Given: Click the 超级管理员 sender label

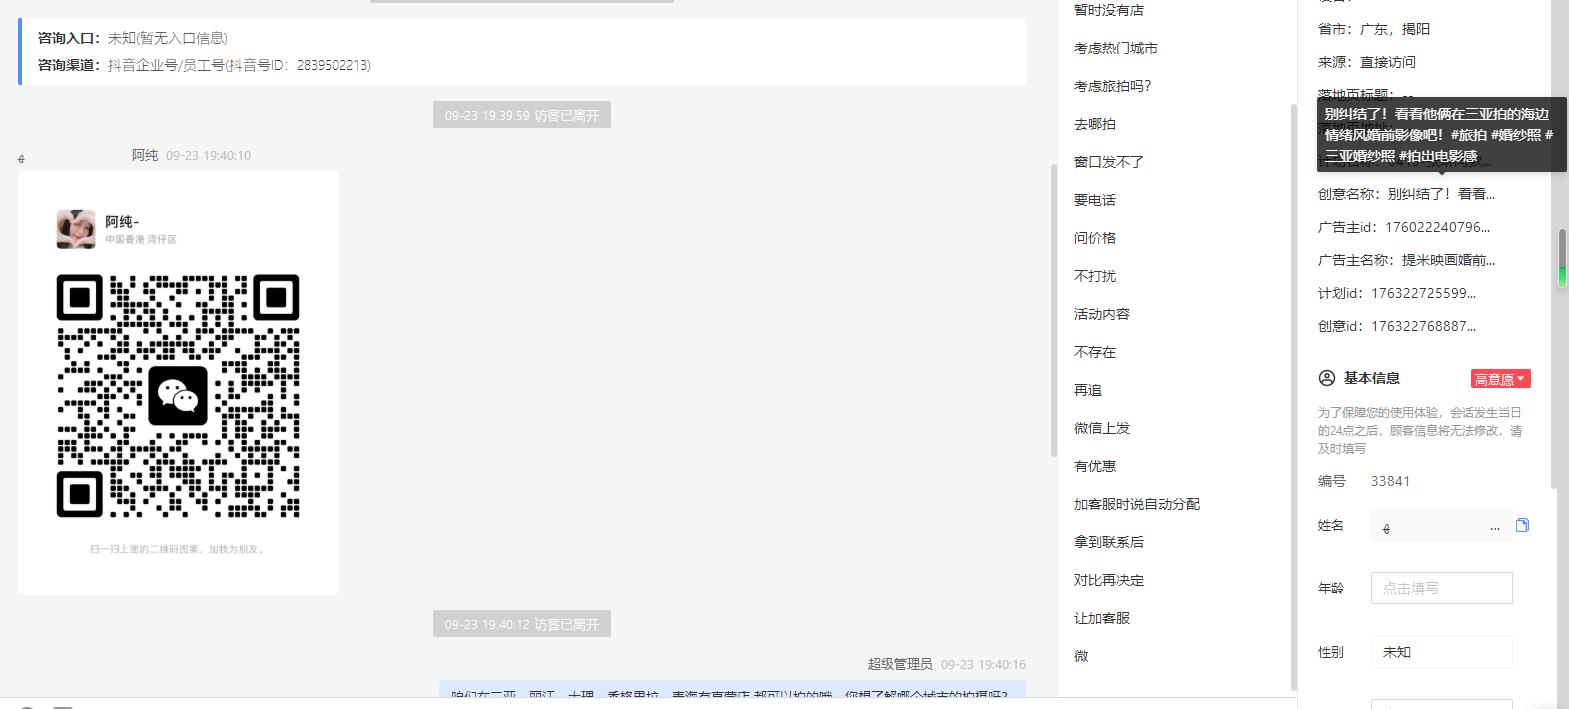Looking at the screenshot, I should tap(900, 664).
